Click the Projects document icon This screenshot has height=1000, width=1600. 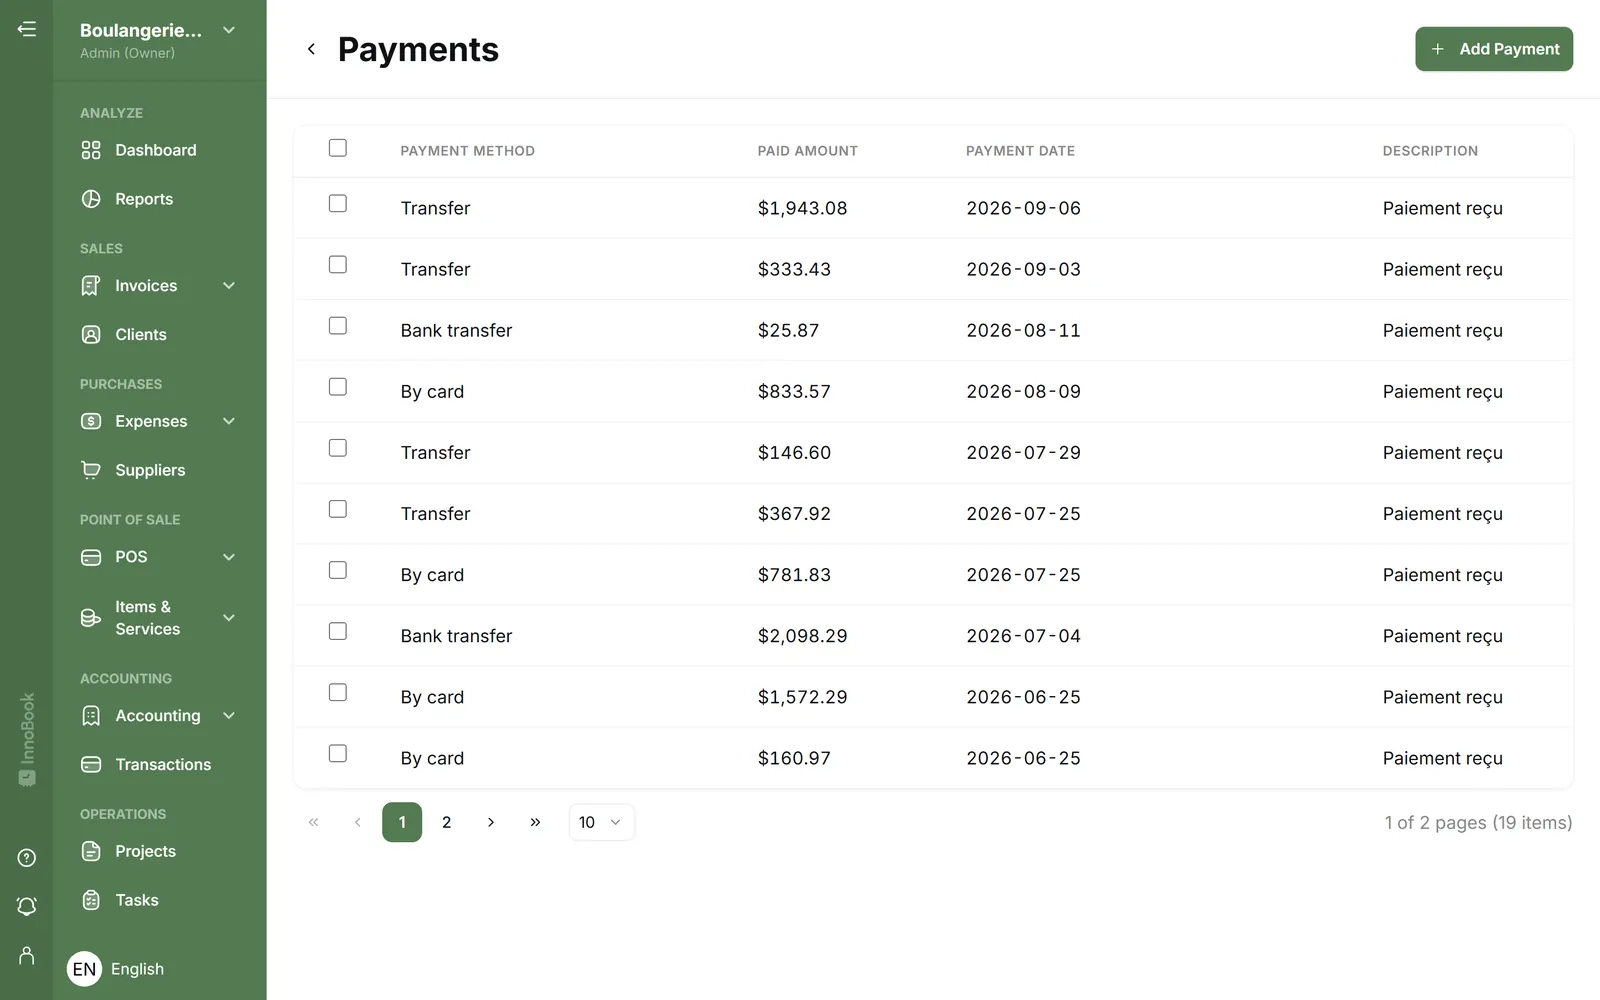pos(91,851)
